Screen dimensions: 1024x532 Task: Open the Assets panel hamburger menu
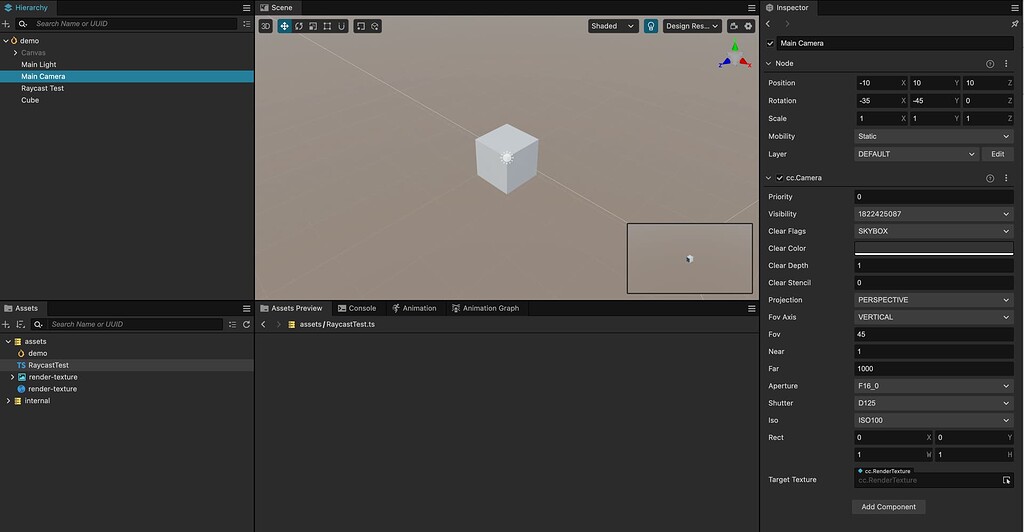tap(246, 309)
